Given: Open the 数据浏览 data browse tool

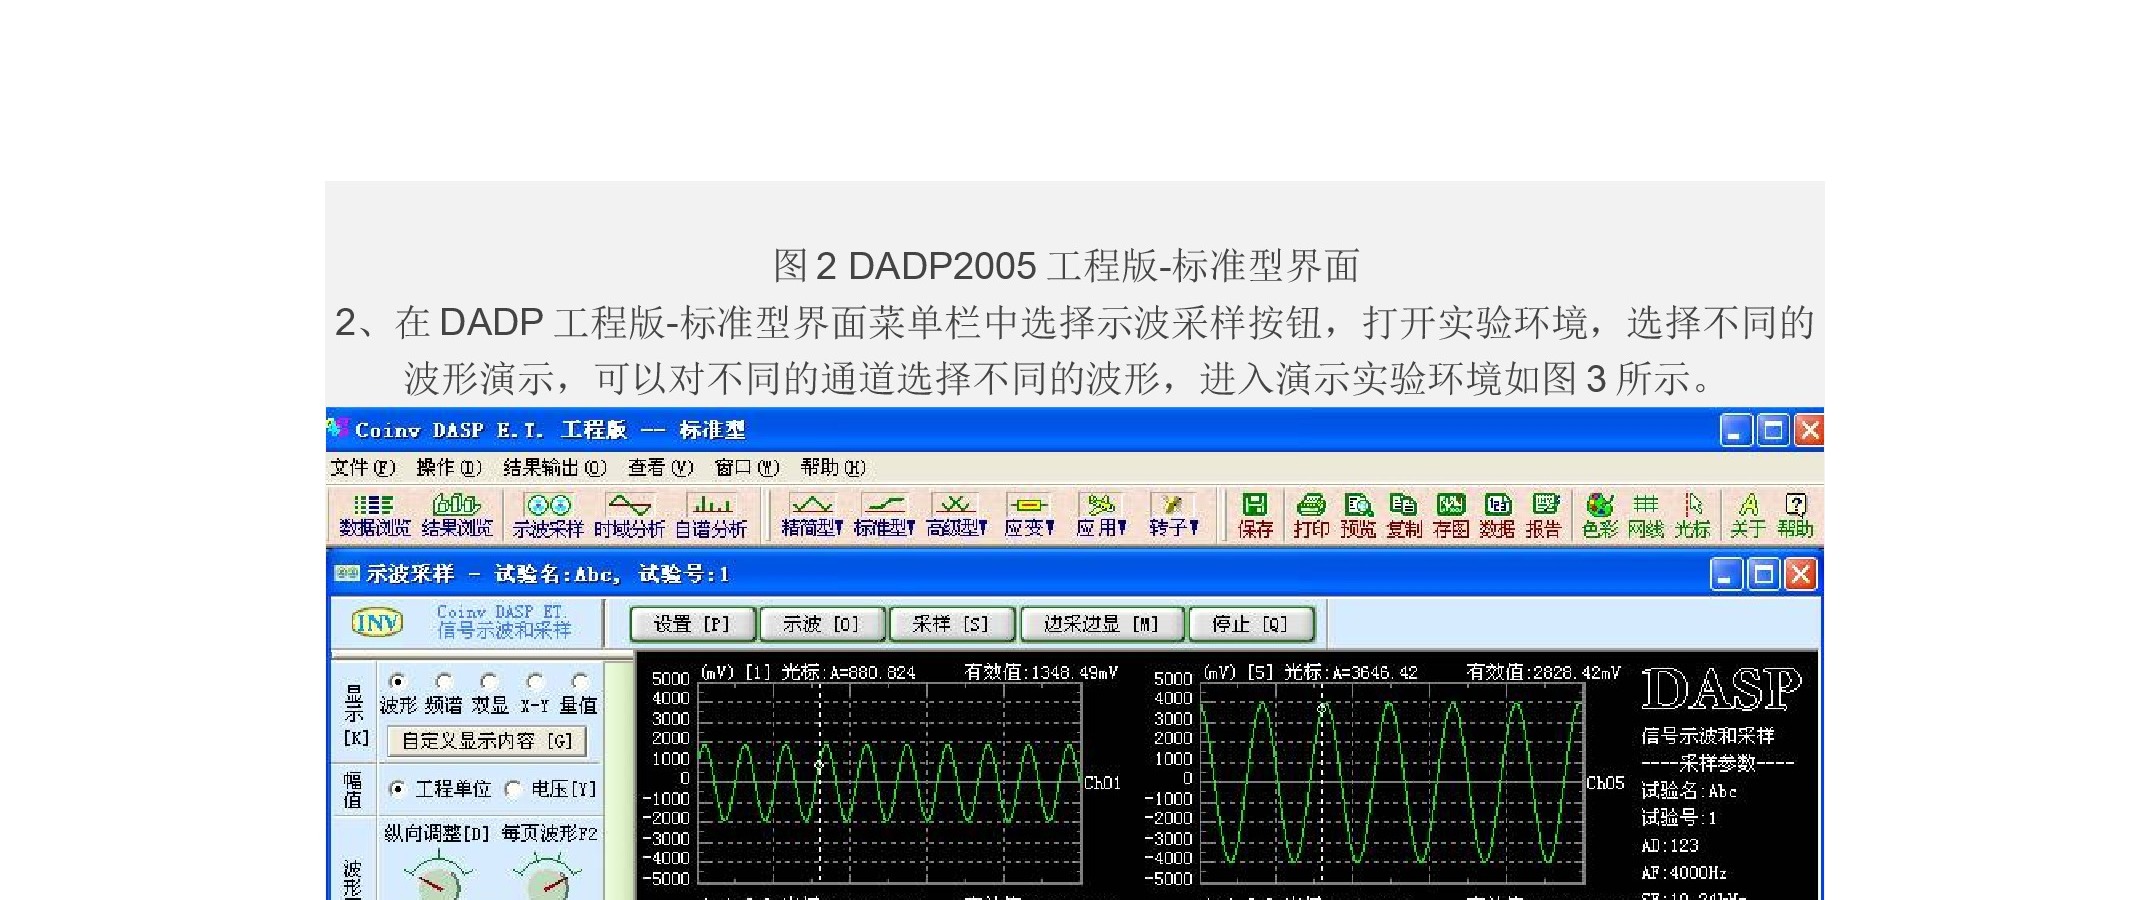Looking at the screenshot, I should tap(374, 516).
